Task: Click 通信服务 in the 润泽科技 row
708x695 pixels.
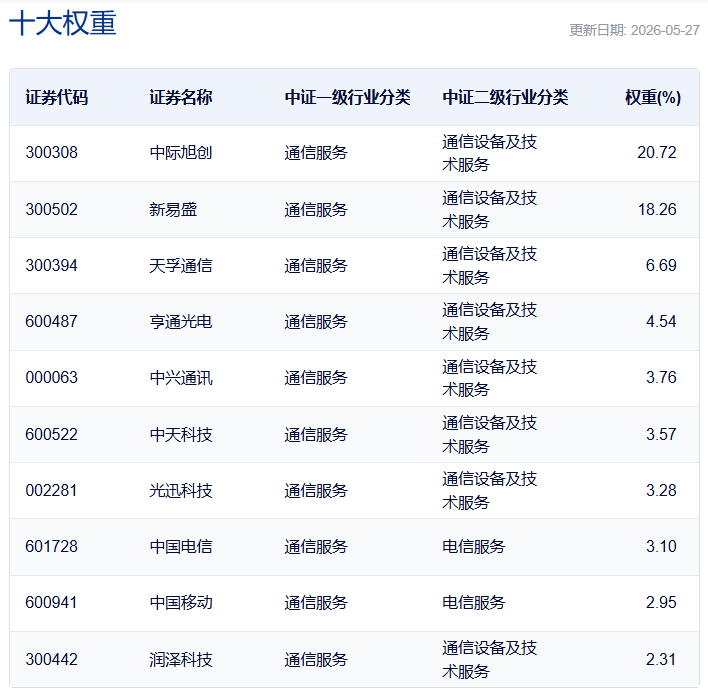Action: click(x=316, y=659)
